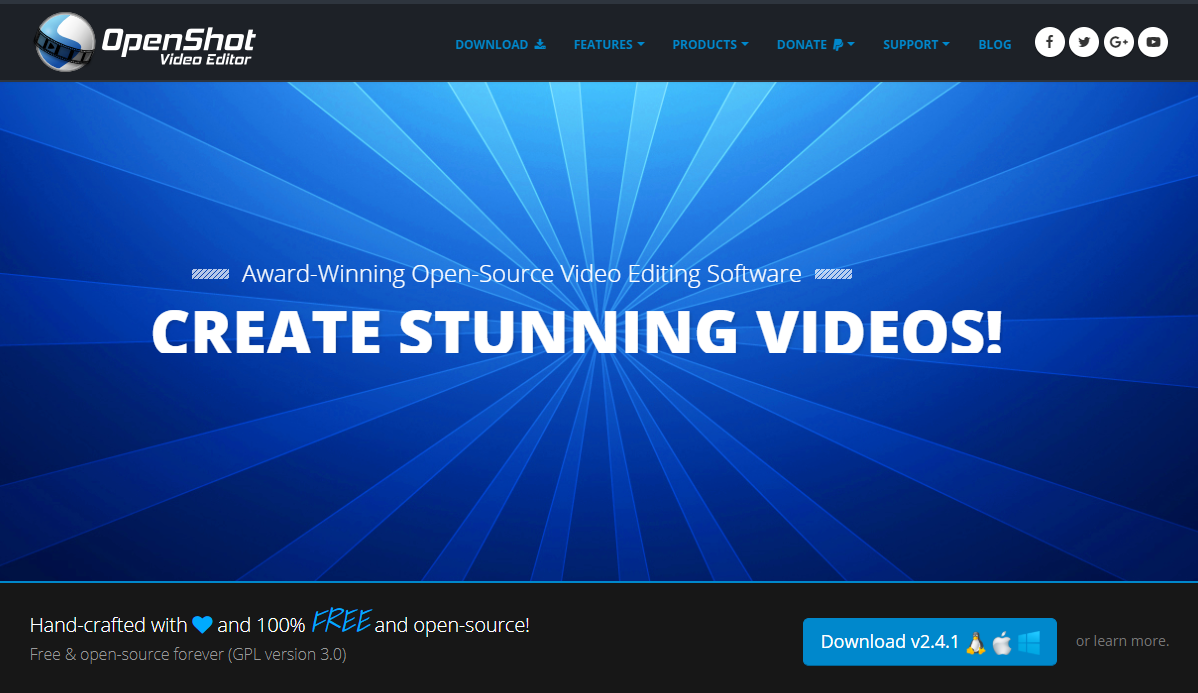Click the PayPal icon next to DONATE

tap(837, 44)
